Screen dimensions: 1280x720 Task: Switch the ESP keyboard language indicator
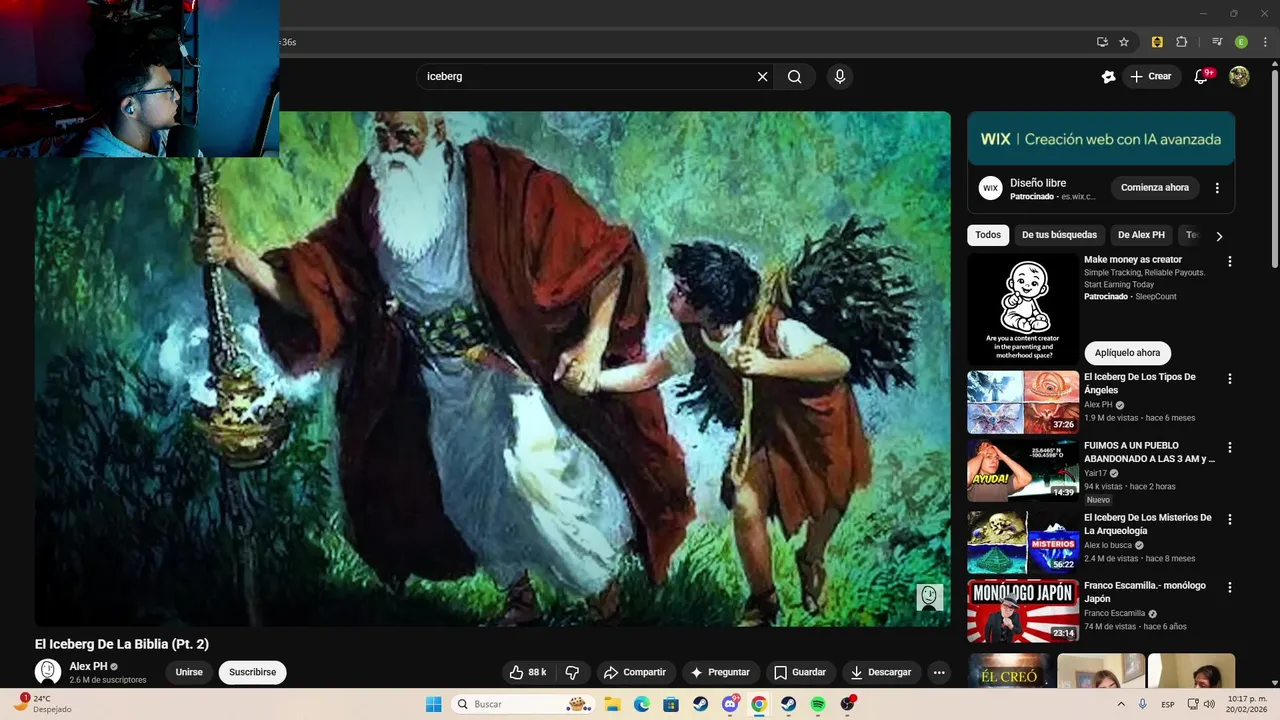(x=1168, y=704)
